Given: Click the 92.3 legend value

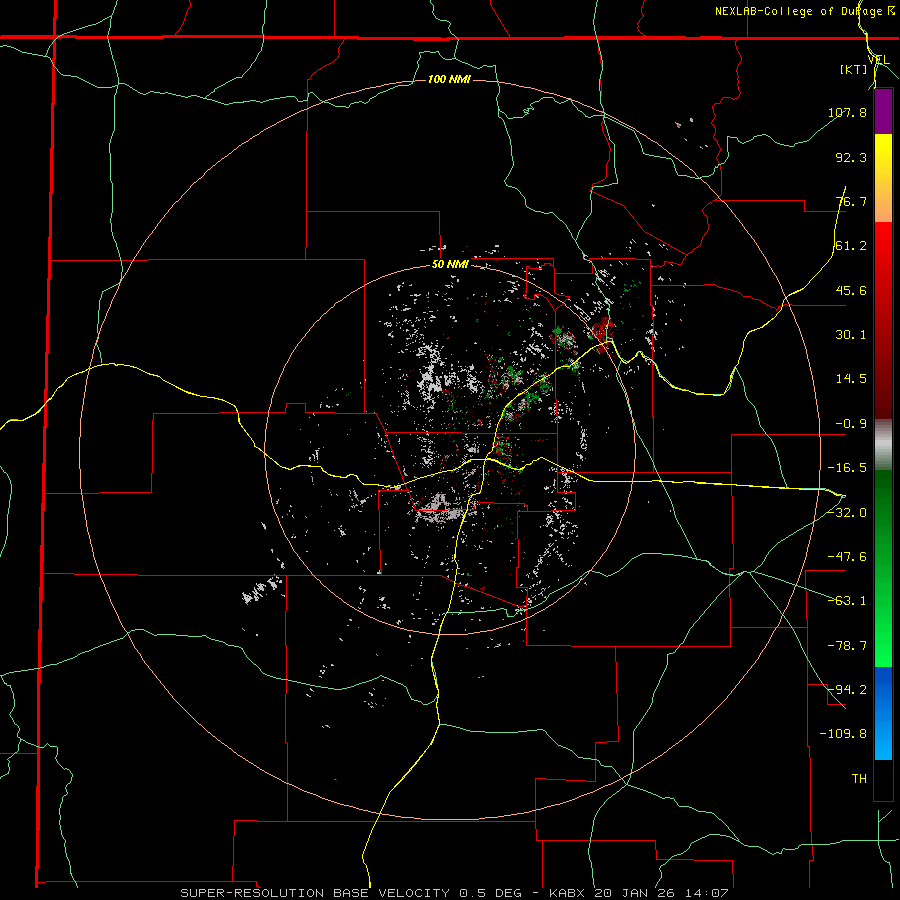Looking at the screenshot, I should 851,157.
